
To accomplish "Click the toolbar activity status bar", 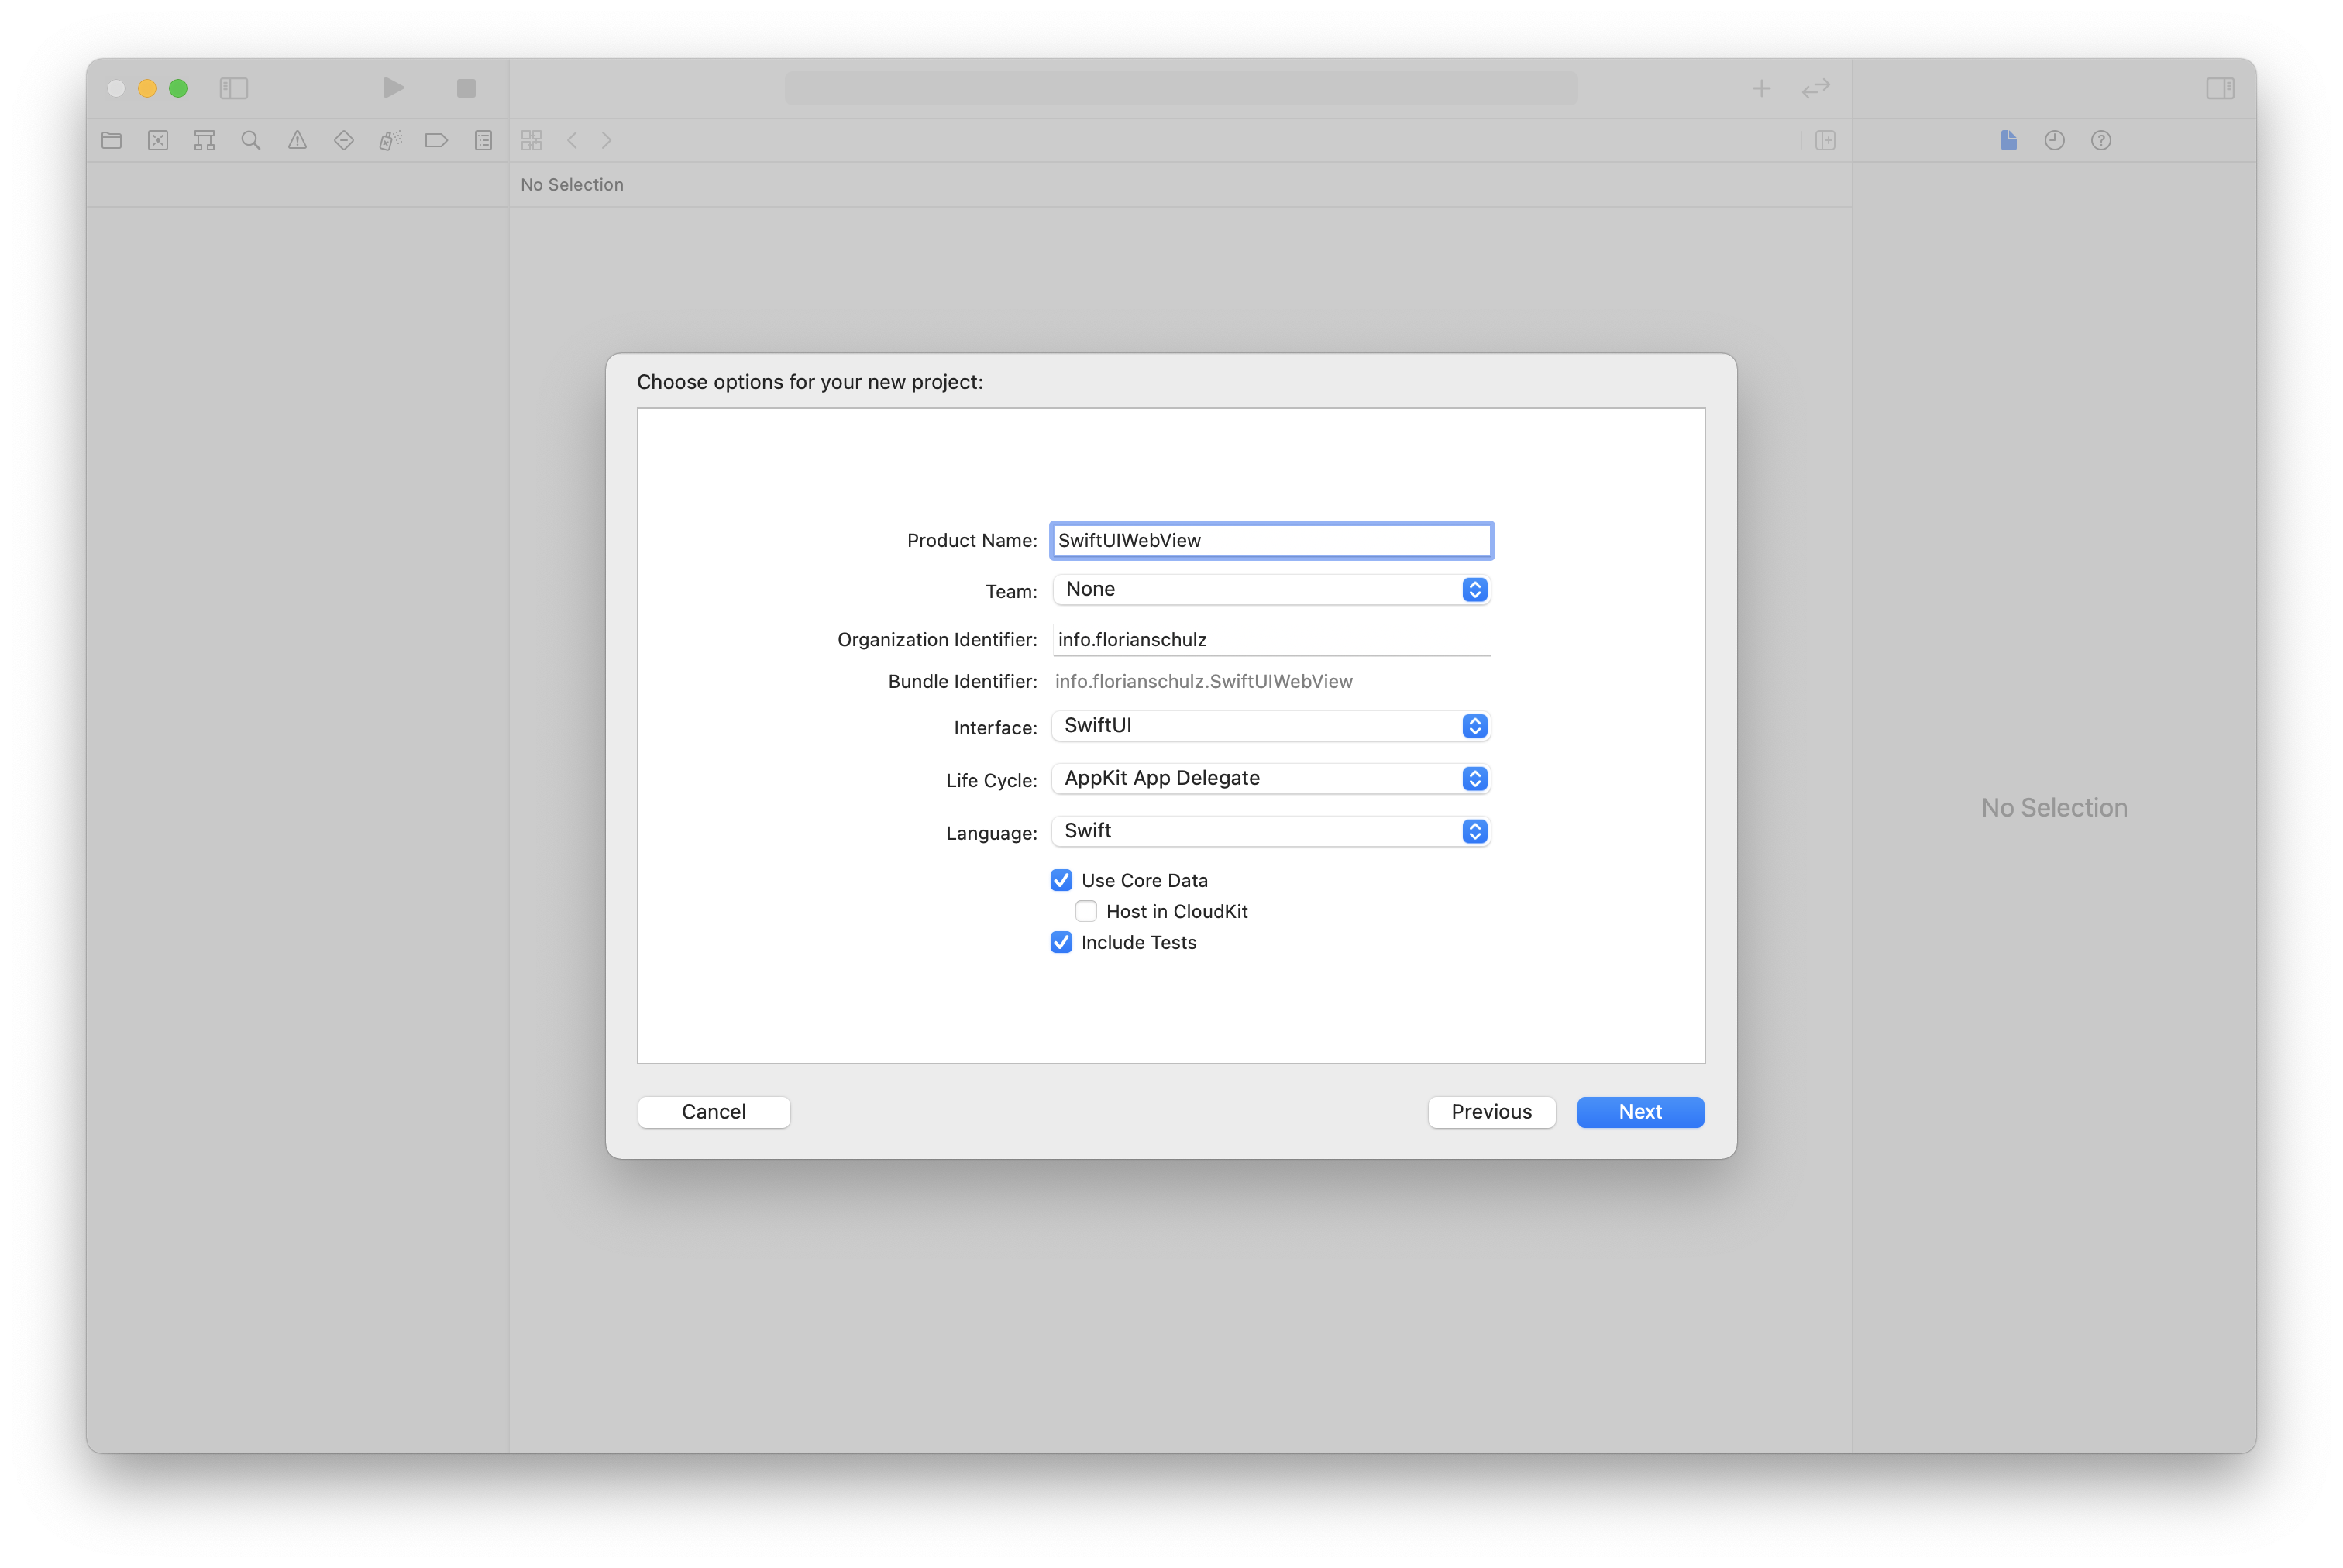I will tap(1181, 88).
